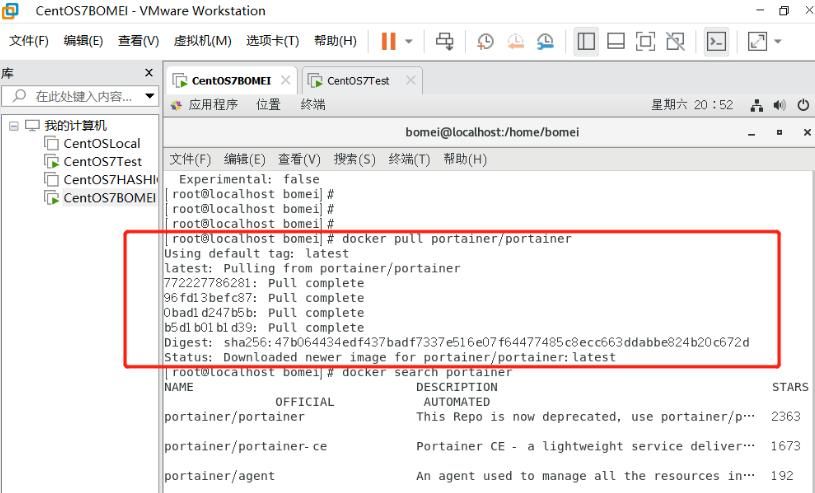Close the CentOS7Test tab
The width and height of the screenshot is (815, 493).
click(411, 80)
